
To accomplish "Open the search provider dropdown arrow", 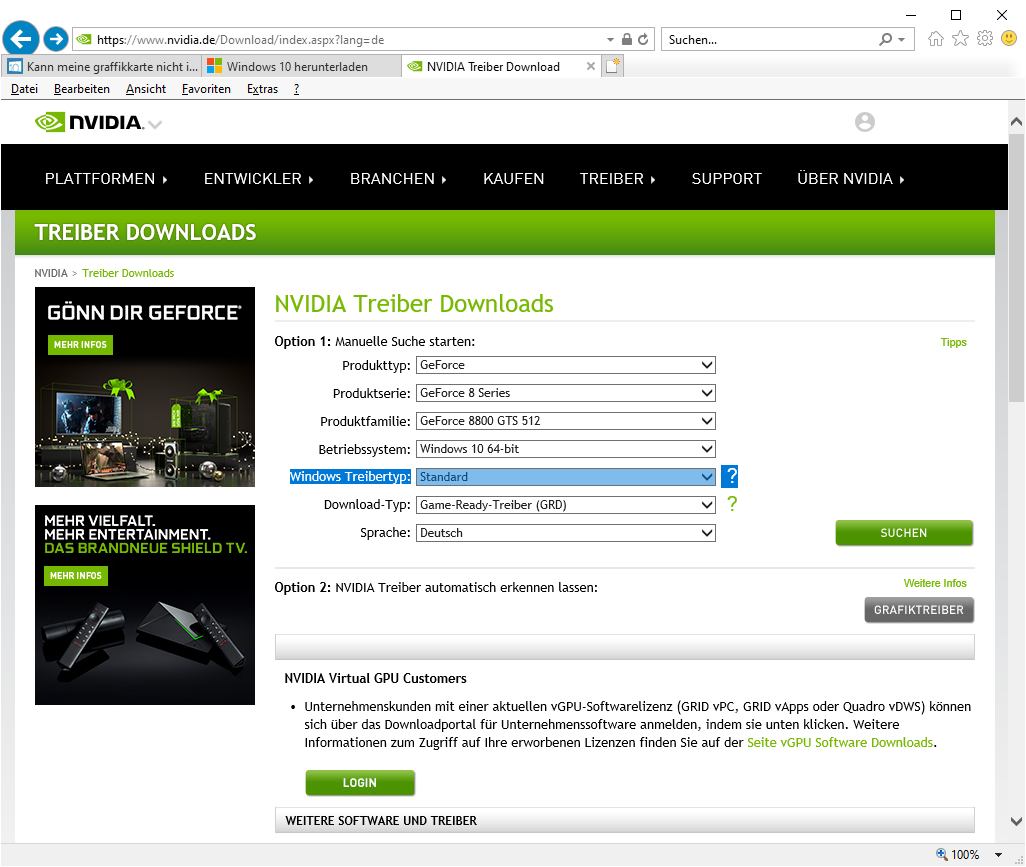I will (x=902, y=40).
